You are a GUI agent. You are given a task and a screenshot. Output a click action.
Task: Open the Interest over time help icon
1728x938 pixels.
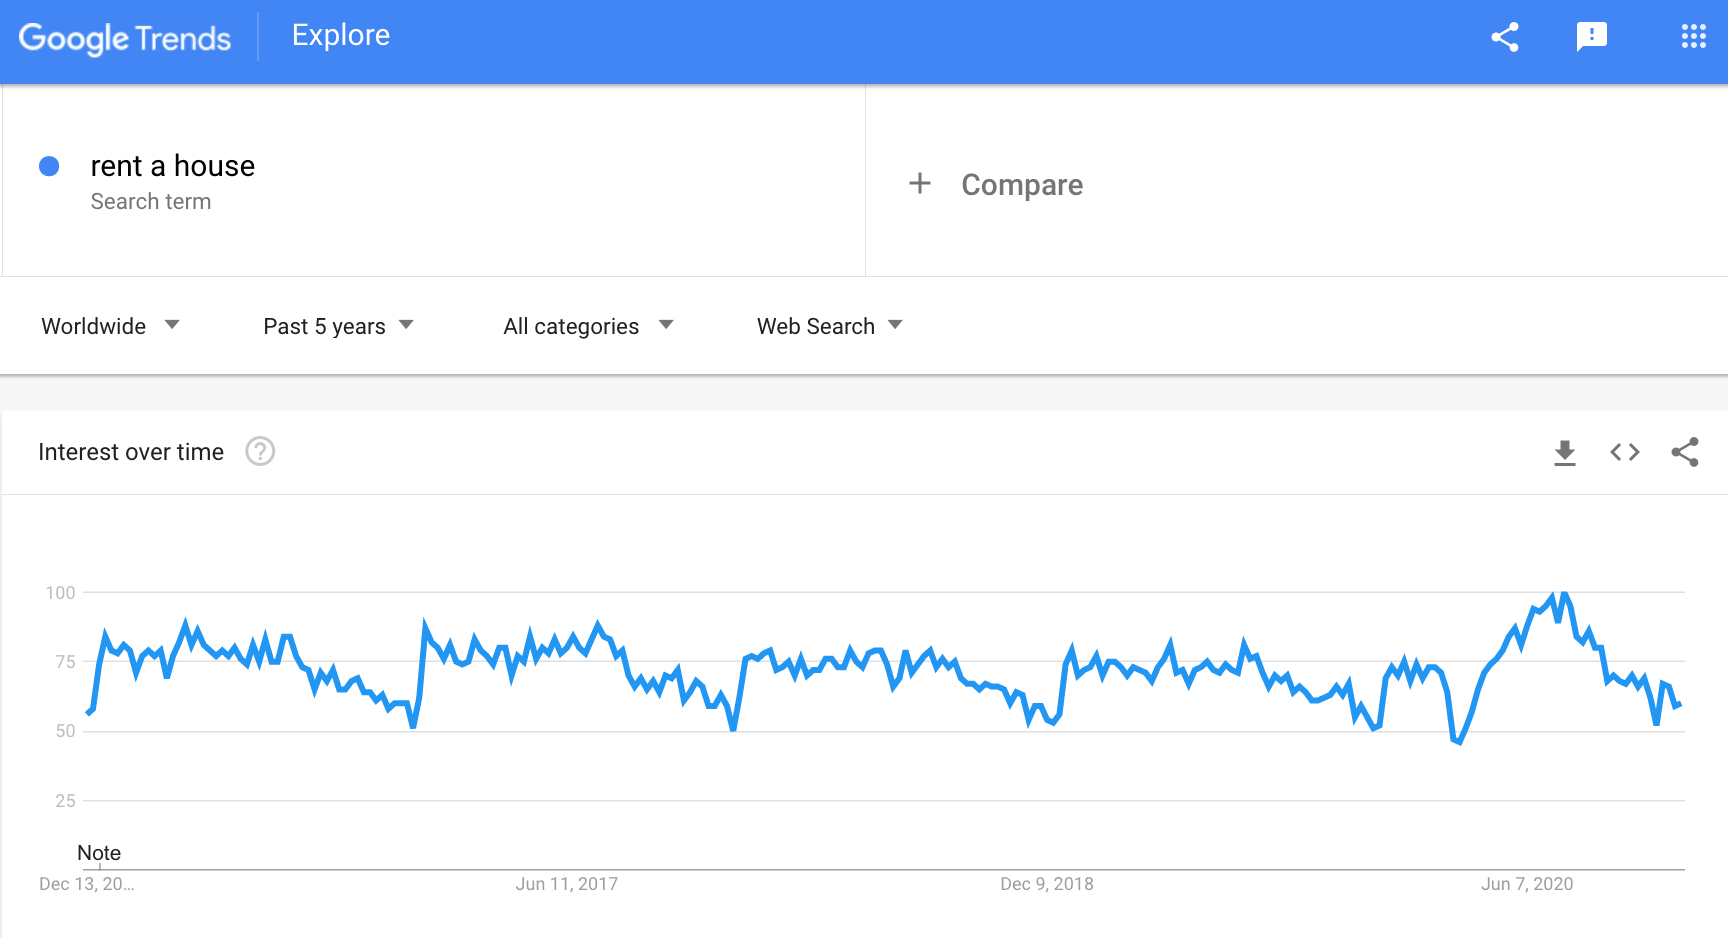tap(260, 452)
